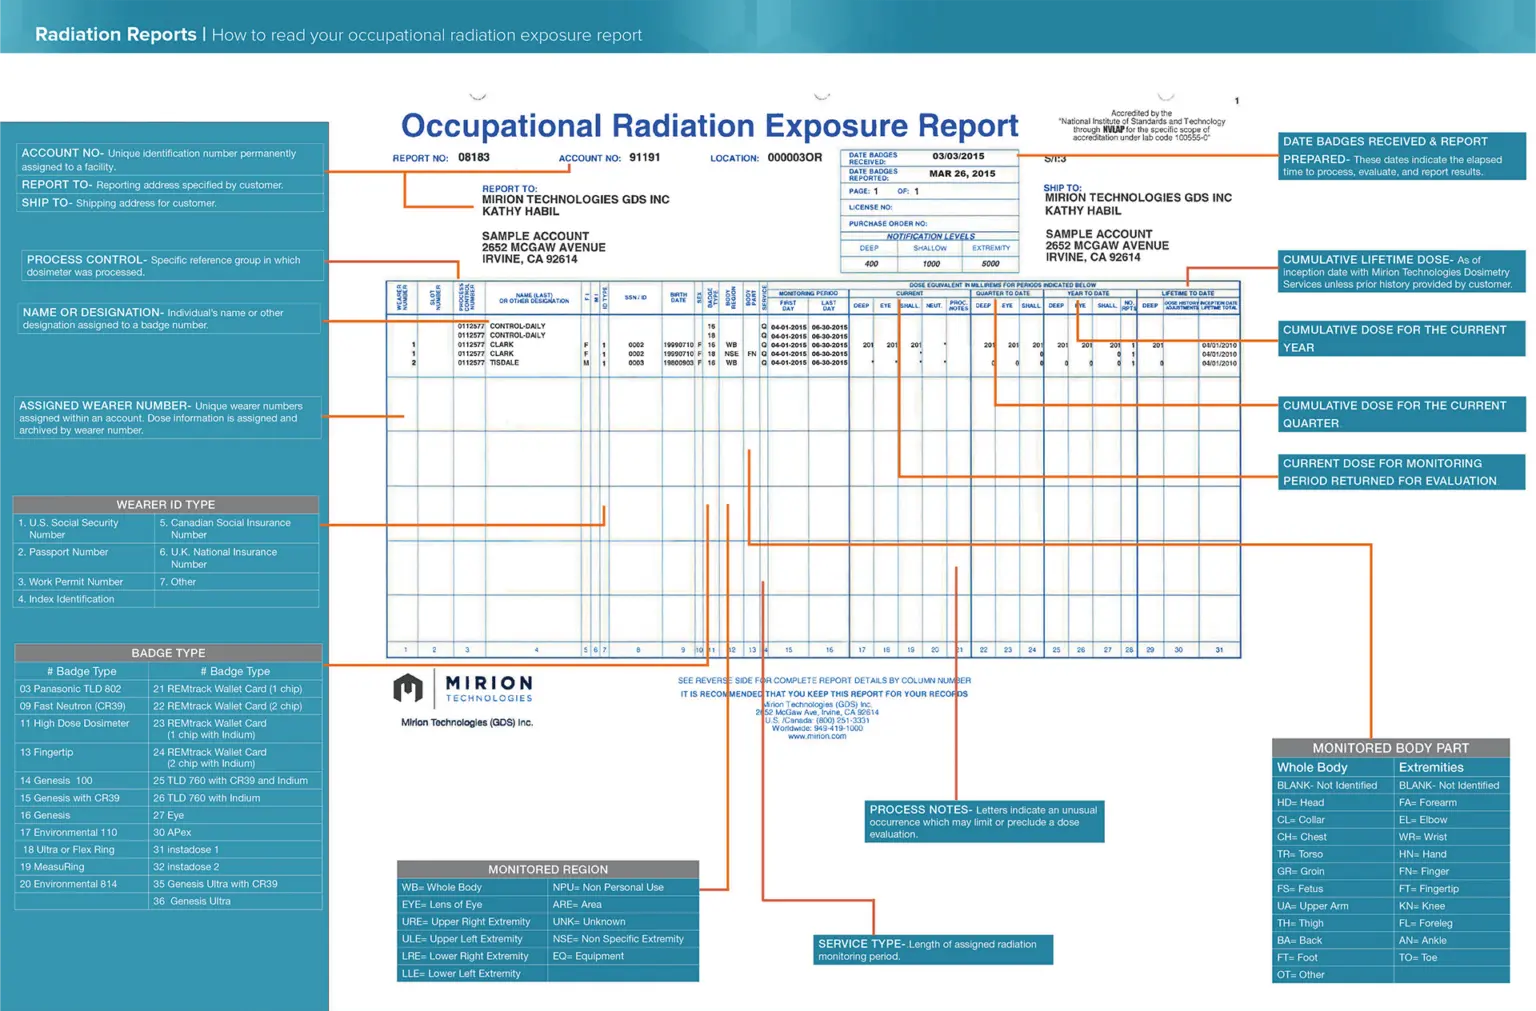
Task: Select 'FS= Fetus' body part code
Action: 1333,888
